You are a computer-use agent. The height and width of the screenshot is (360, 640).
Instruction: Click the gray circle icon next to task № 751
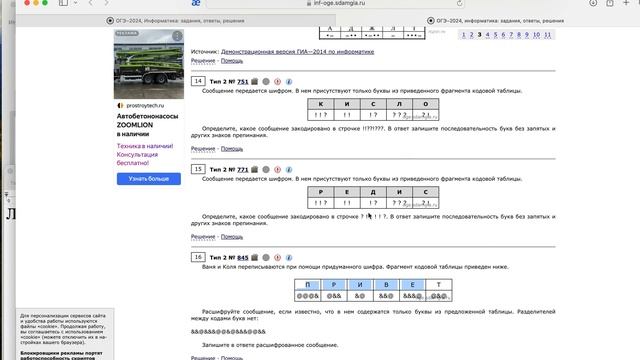[x=266, y=82]
